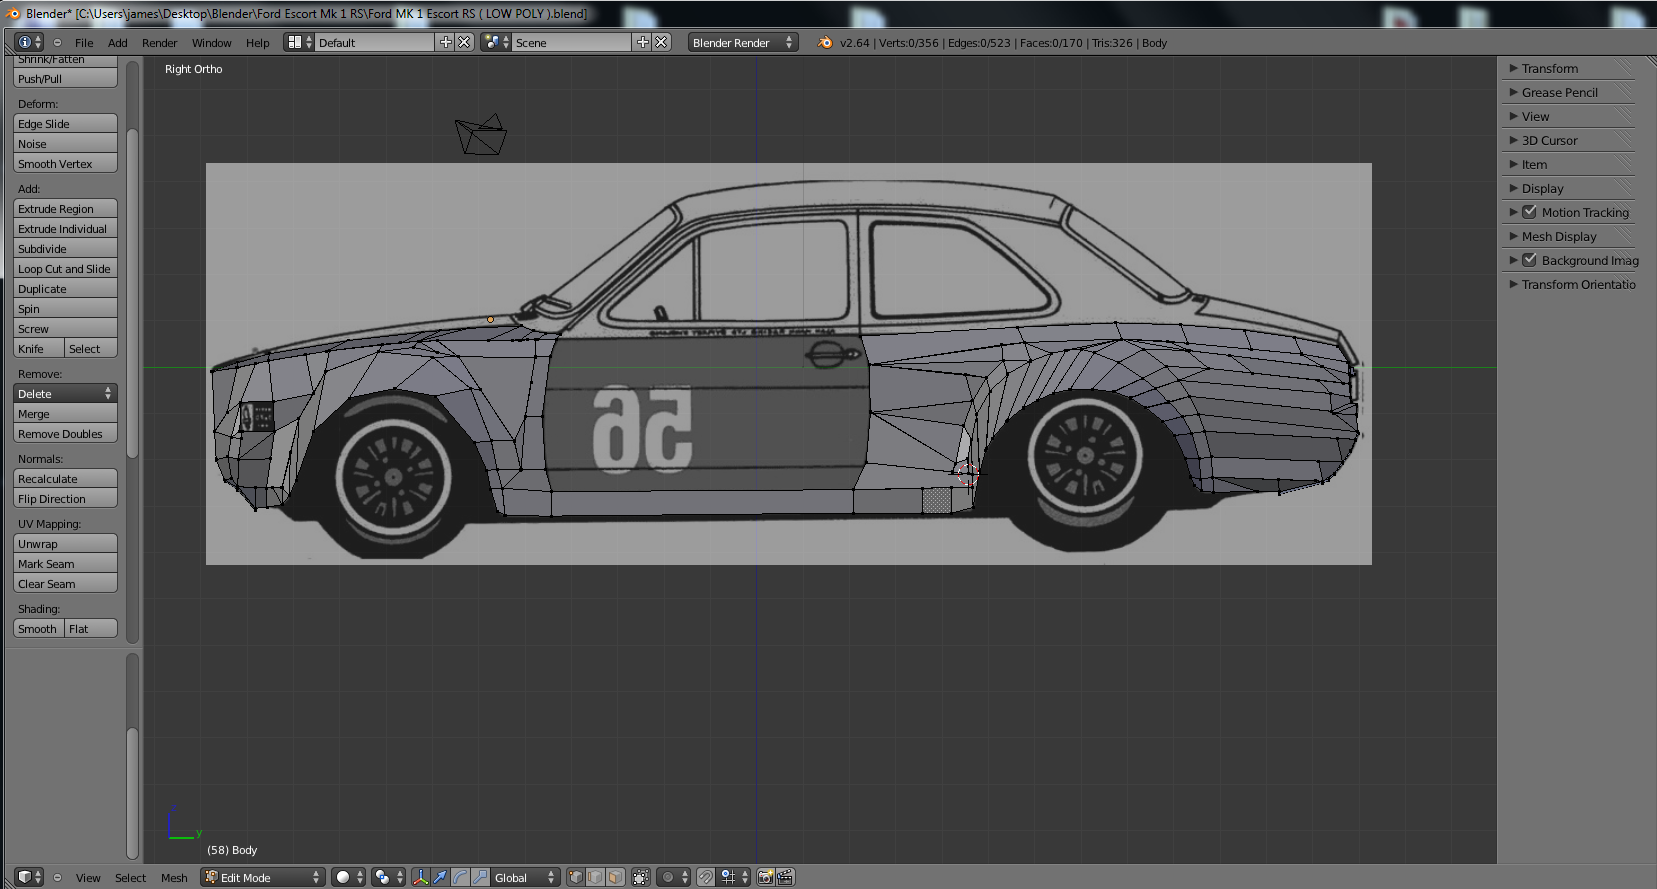Click the Remove Doubles button
Image resolution: width=1657 pixels, height=889 pixels.
65,433
